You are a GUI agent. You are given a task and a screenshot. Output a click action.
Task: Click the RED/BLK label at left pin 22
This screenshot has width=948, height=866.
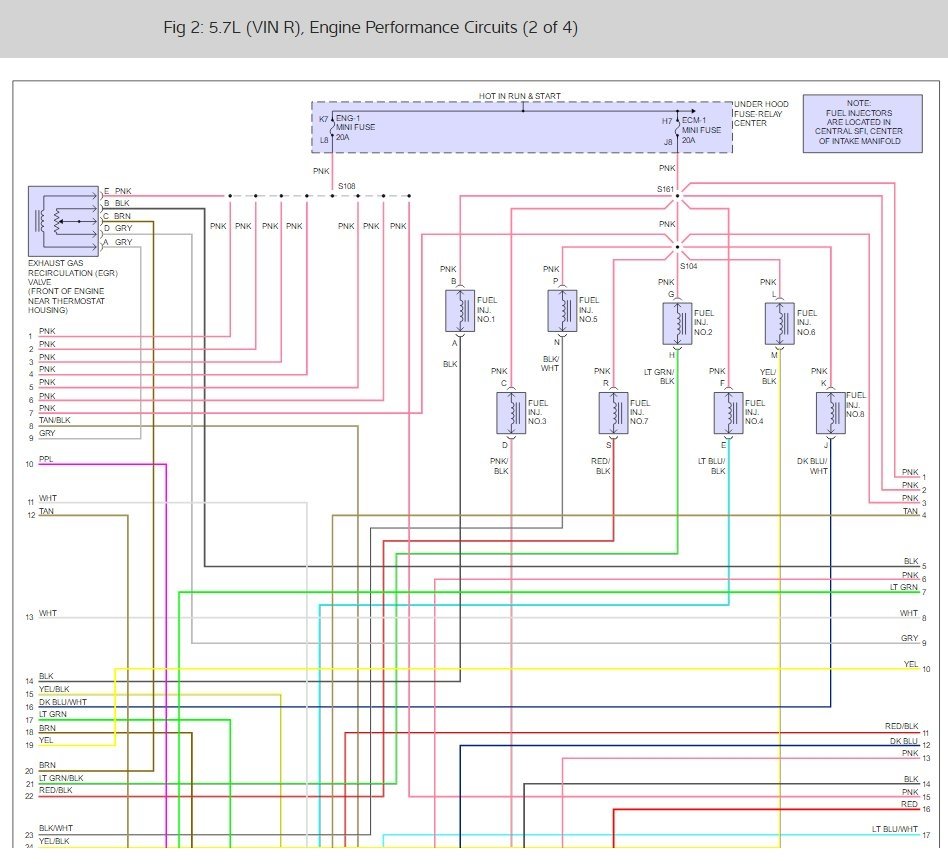tap(56, 790)
